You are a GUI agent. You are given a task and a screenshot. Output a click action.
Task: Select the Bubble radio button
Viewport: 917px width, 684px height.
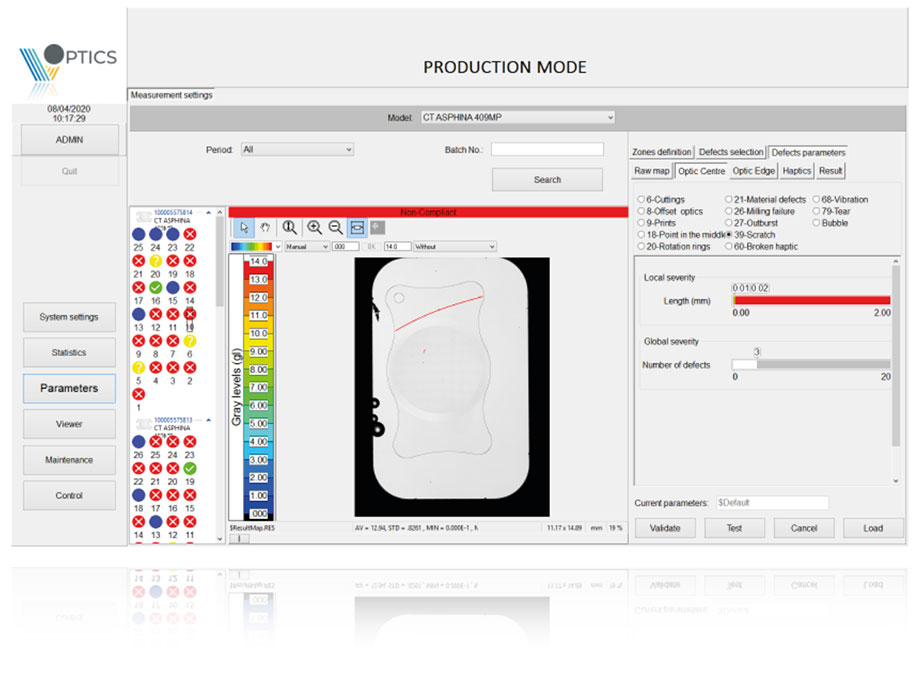[816, 223]
